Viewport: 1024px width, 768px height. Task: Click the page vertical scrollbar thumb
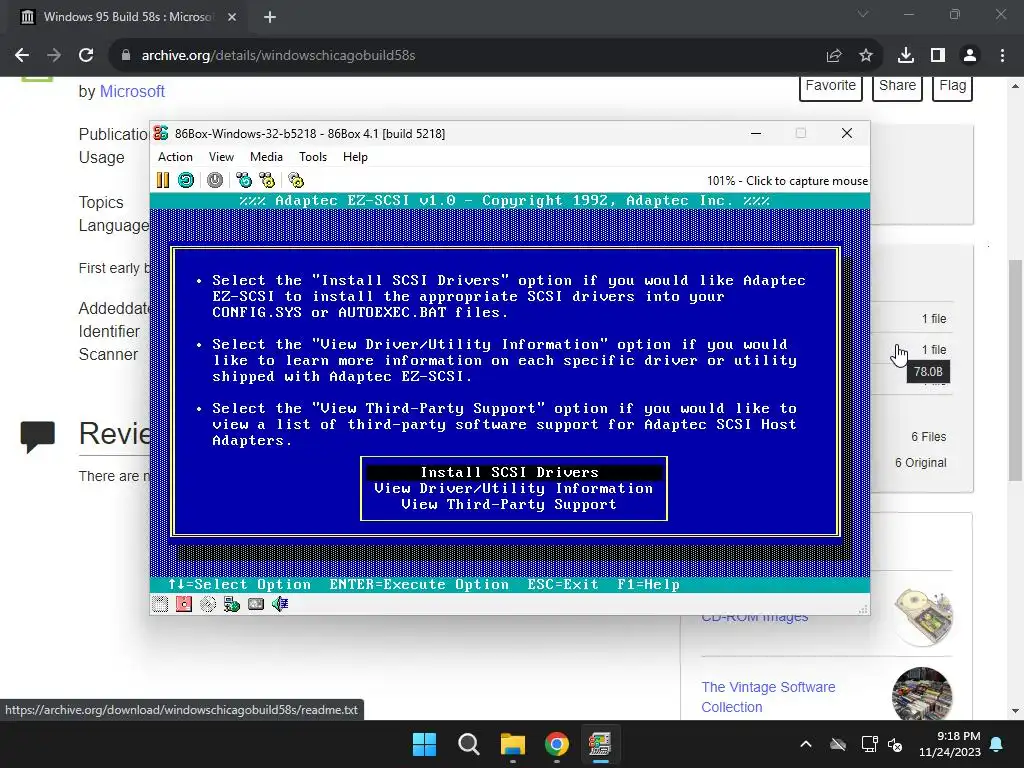(x=1015, y=370)
